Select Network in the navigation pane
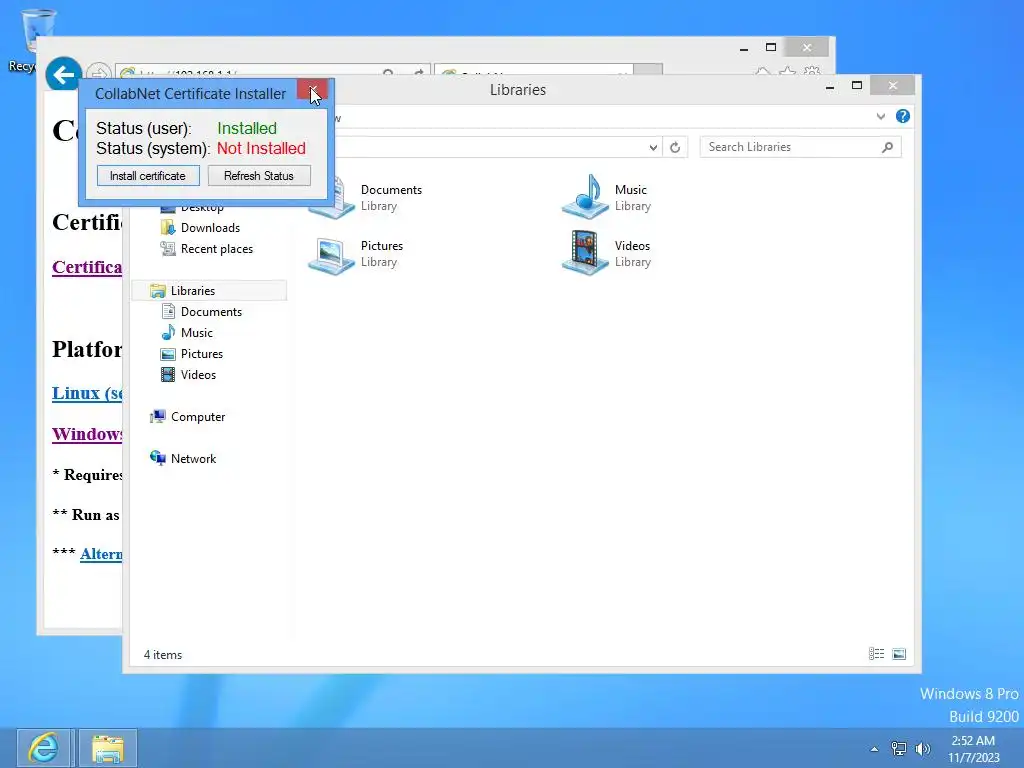 click(x=193, y=458)
